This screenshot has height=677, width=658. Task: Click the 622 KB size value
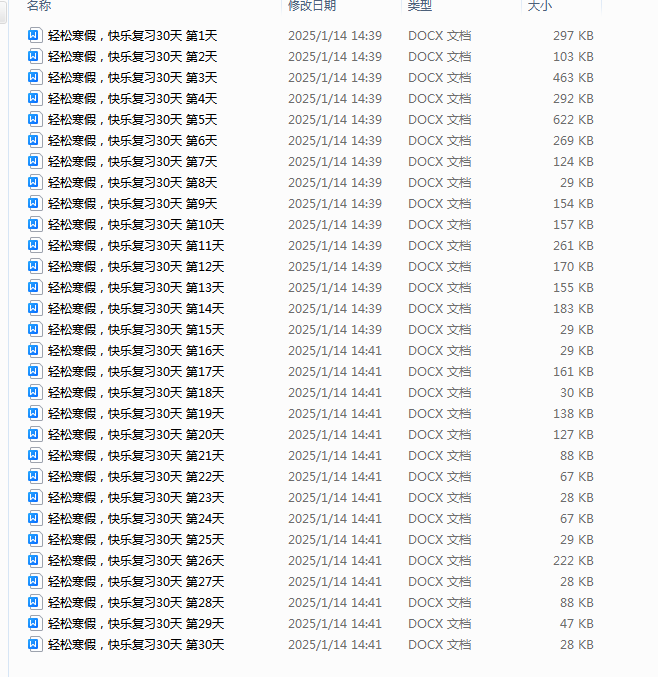[x=573, y=120]
